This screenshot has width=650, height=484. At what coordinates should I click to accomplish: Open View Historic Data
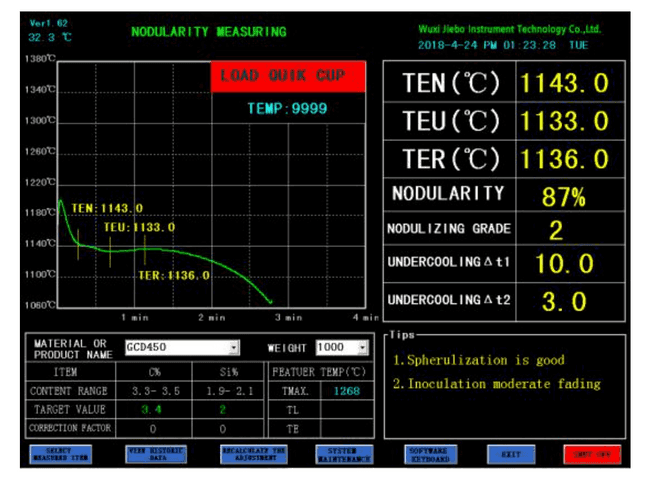(153, 454)
